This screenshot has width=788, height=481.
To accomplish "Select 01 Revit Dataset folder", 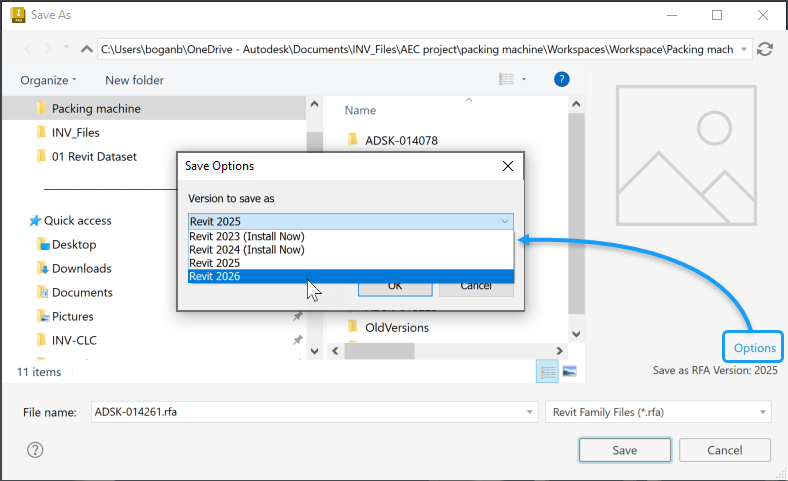I will [x=94, y=157].
